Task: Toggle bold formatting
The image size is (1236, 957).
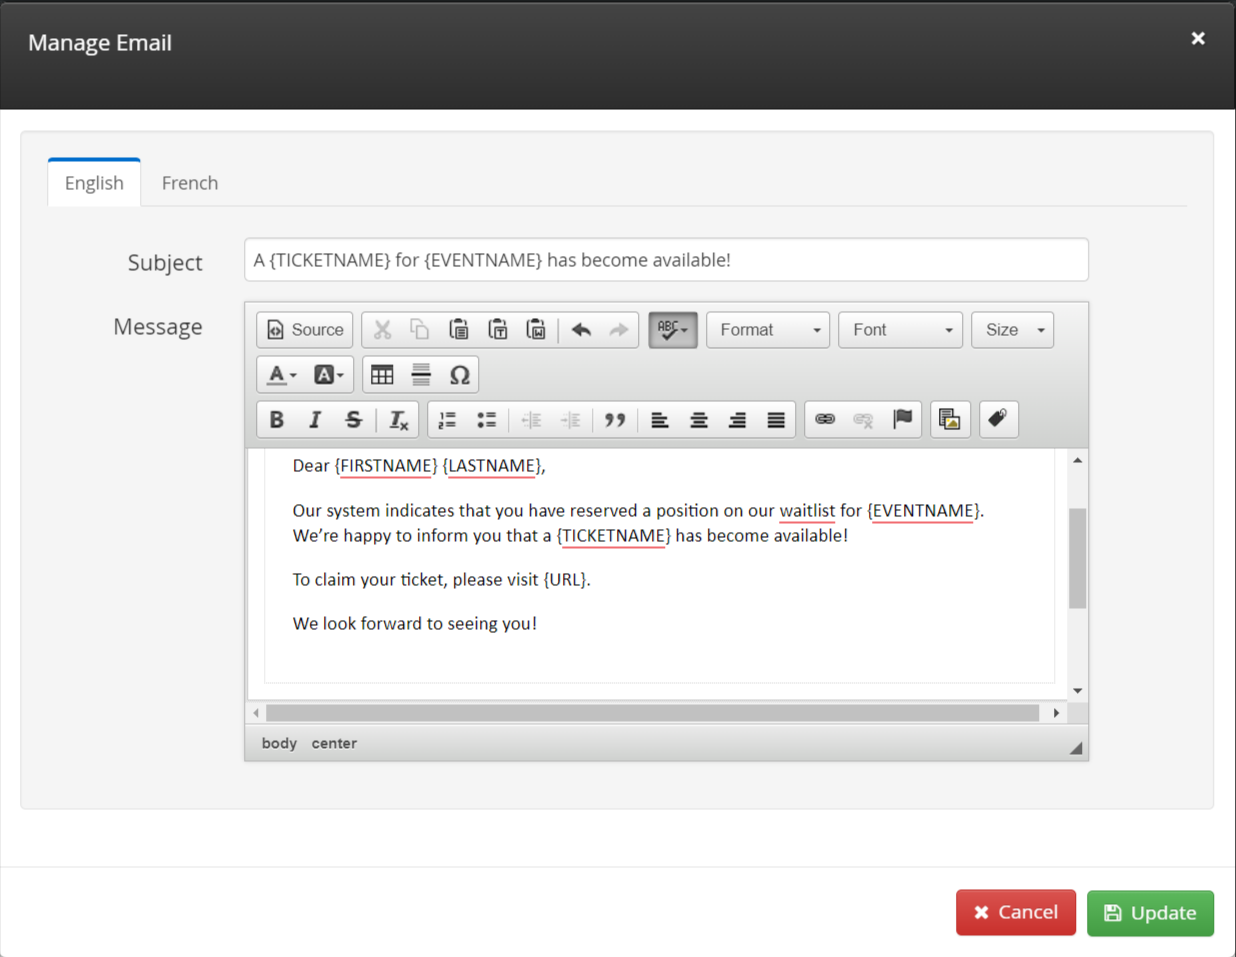Action: 277,420
